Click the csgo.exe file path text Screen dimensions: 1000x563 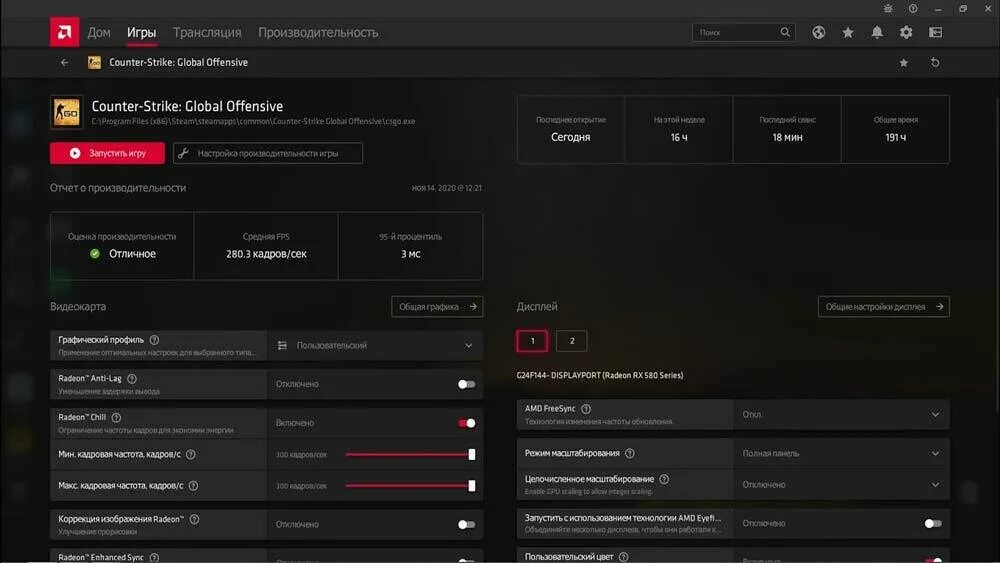(x=253, y=121)
